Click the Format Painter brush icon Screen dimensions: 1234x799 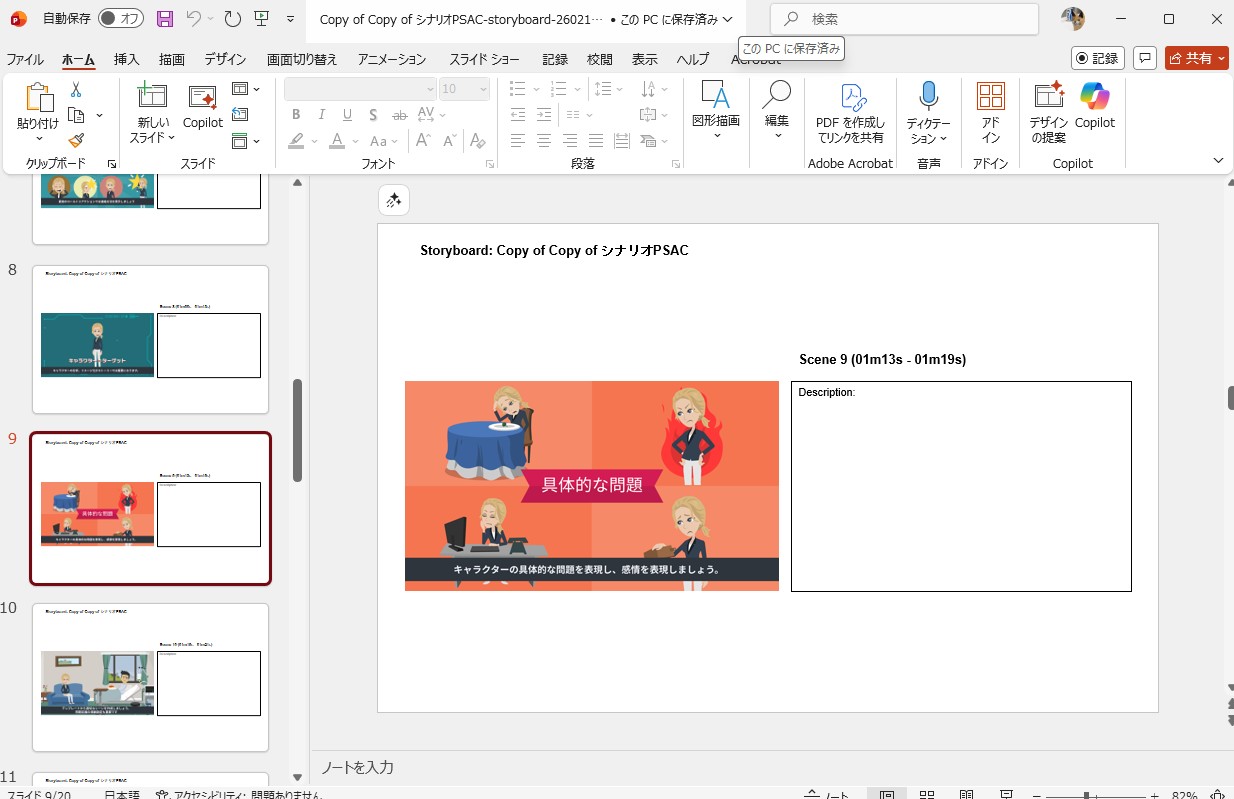click(76, 141)
